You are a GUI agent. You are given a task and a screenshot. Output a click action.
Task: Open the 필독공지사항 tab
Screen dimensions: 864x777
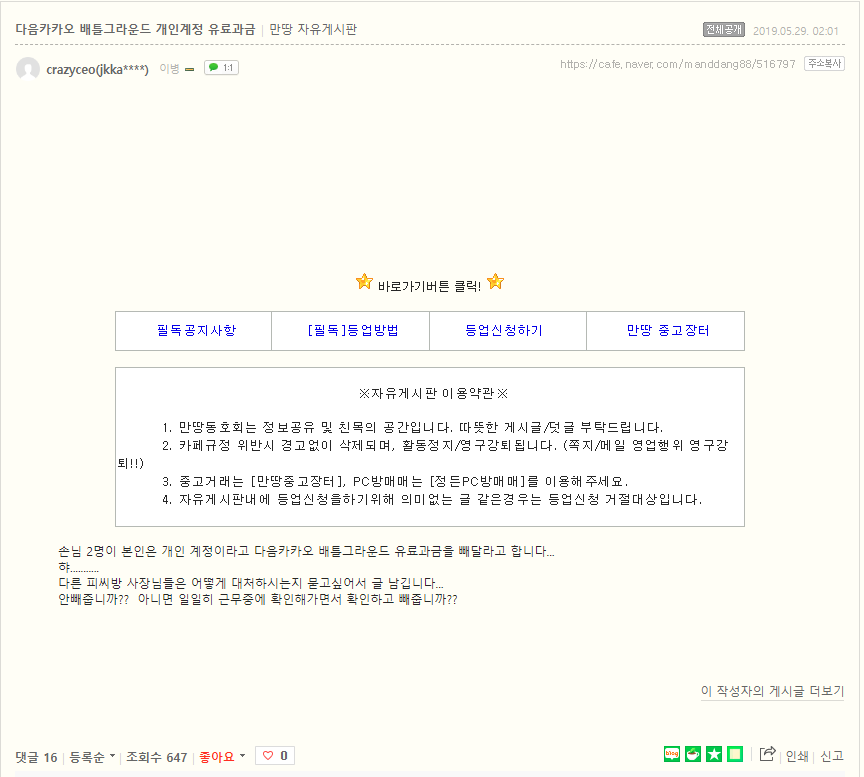(x=194, y=331)
